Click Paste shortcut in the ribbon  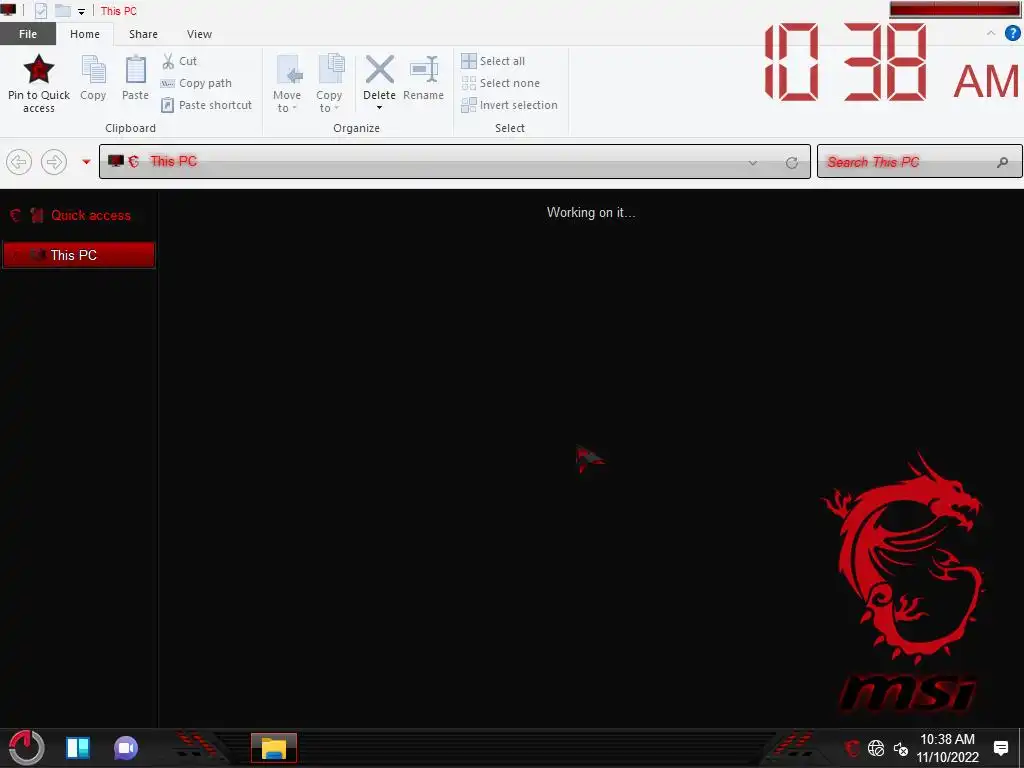click(x=206, y=104)
